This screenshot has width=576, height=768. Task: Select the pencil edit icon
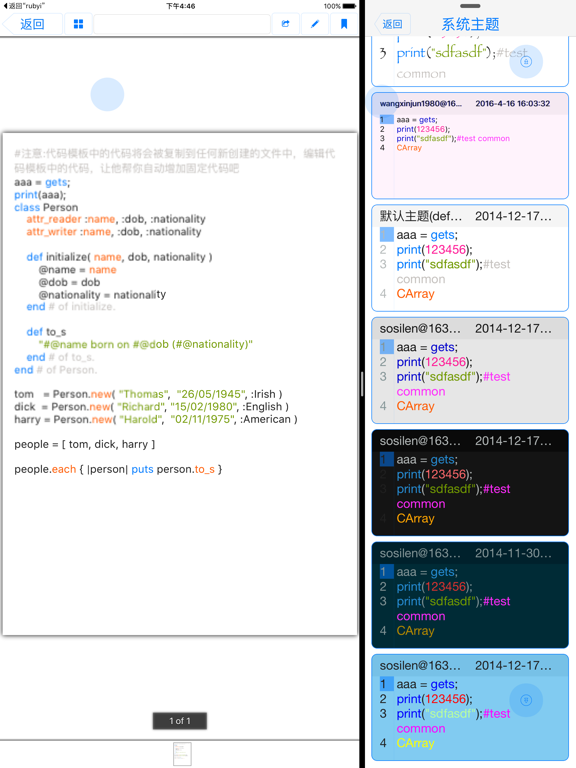pos(315,24)
